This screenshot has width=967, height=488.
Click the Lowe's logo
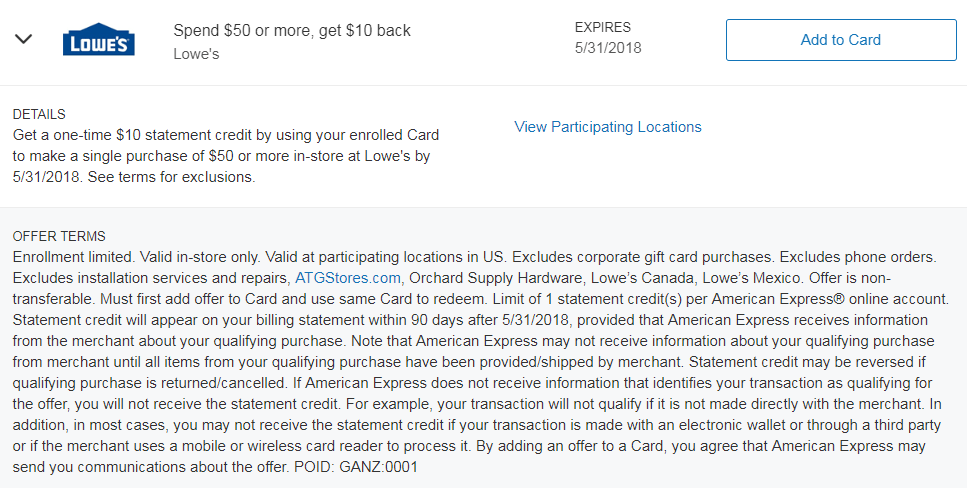[98, 40]
